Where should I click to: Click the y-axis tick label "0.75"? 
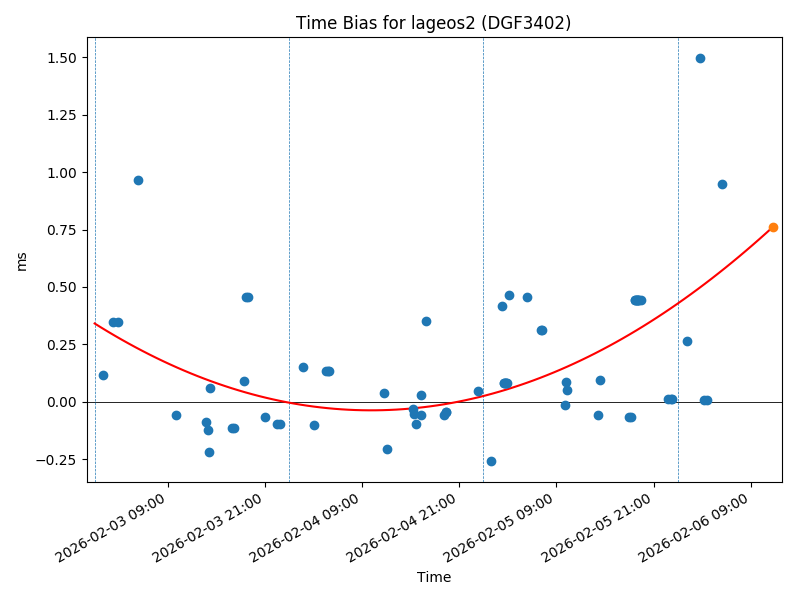63,230
